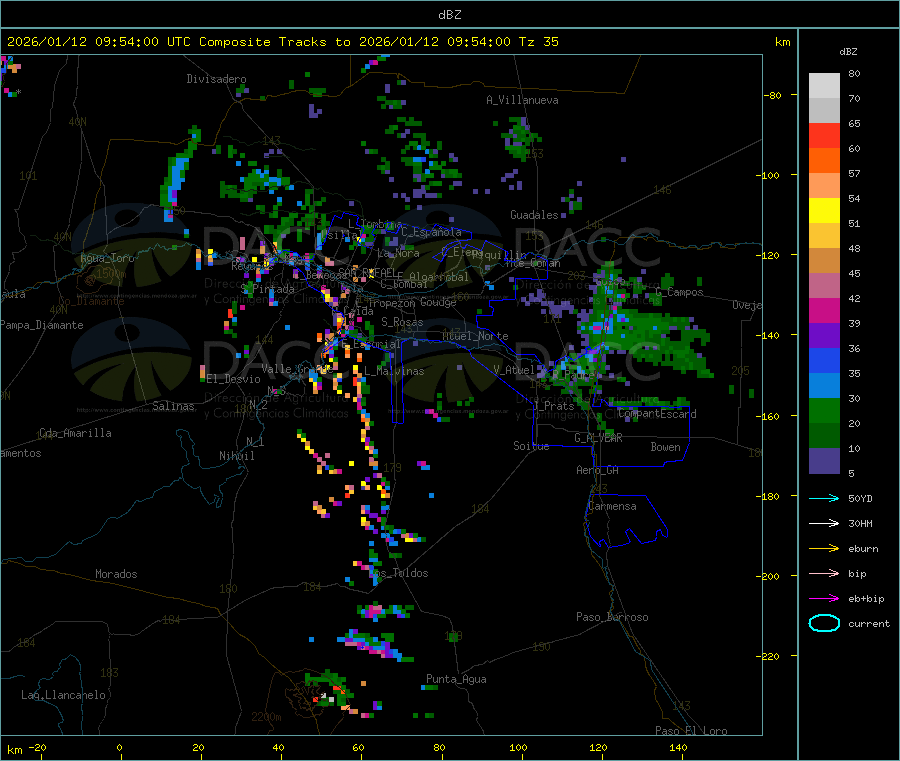Click the cyan 50YD track arrow in legend
The width and height of the screenshot is (900, 761).
(x=824, y=498)
